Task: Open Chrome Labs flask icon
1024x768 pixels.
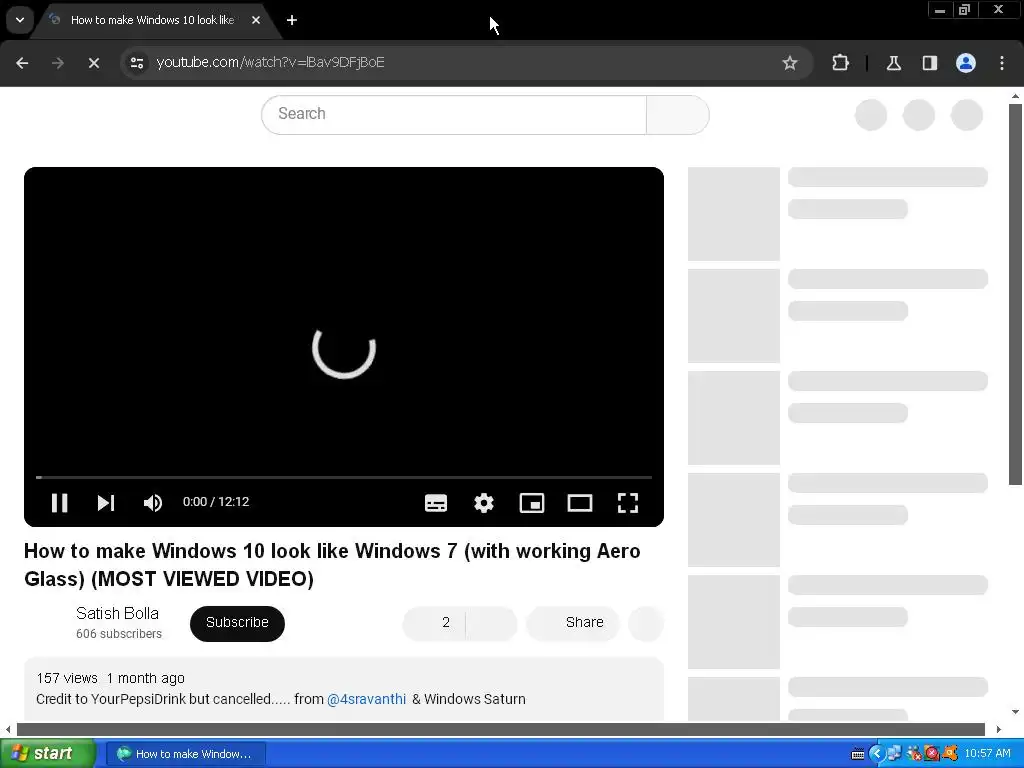Action: (x=893, y=63)
